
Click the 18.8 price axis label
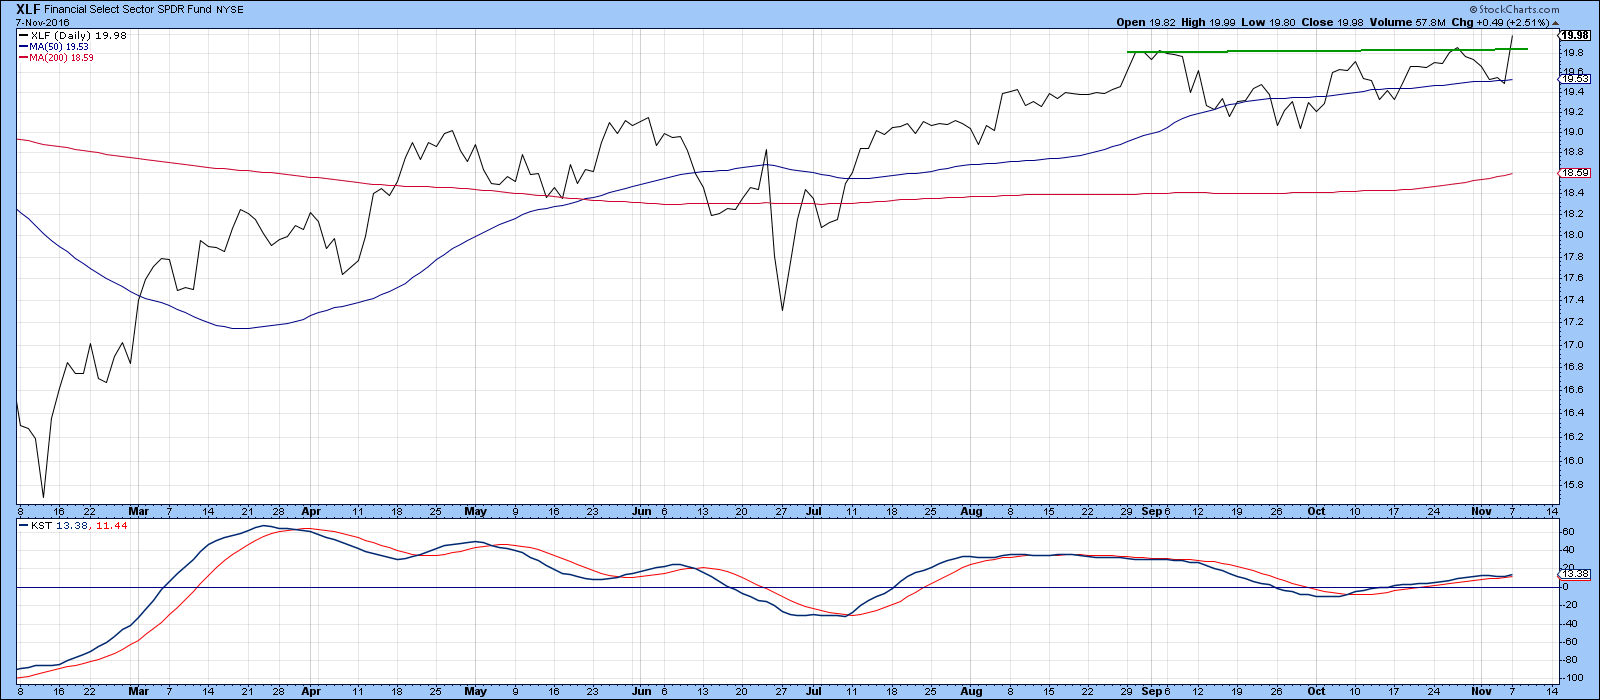[x=1572, y=152]
